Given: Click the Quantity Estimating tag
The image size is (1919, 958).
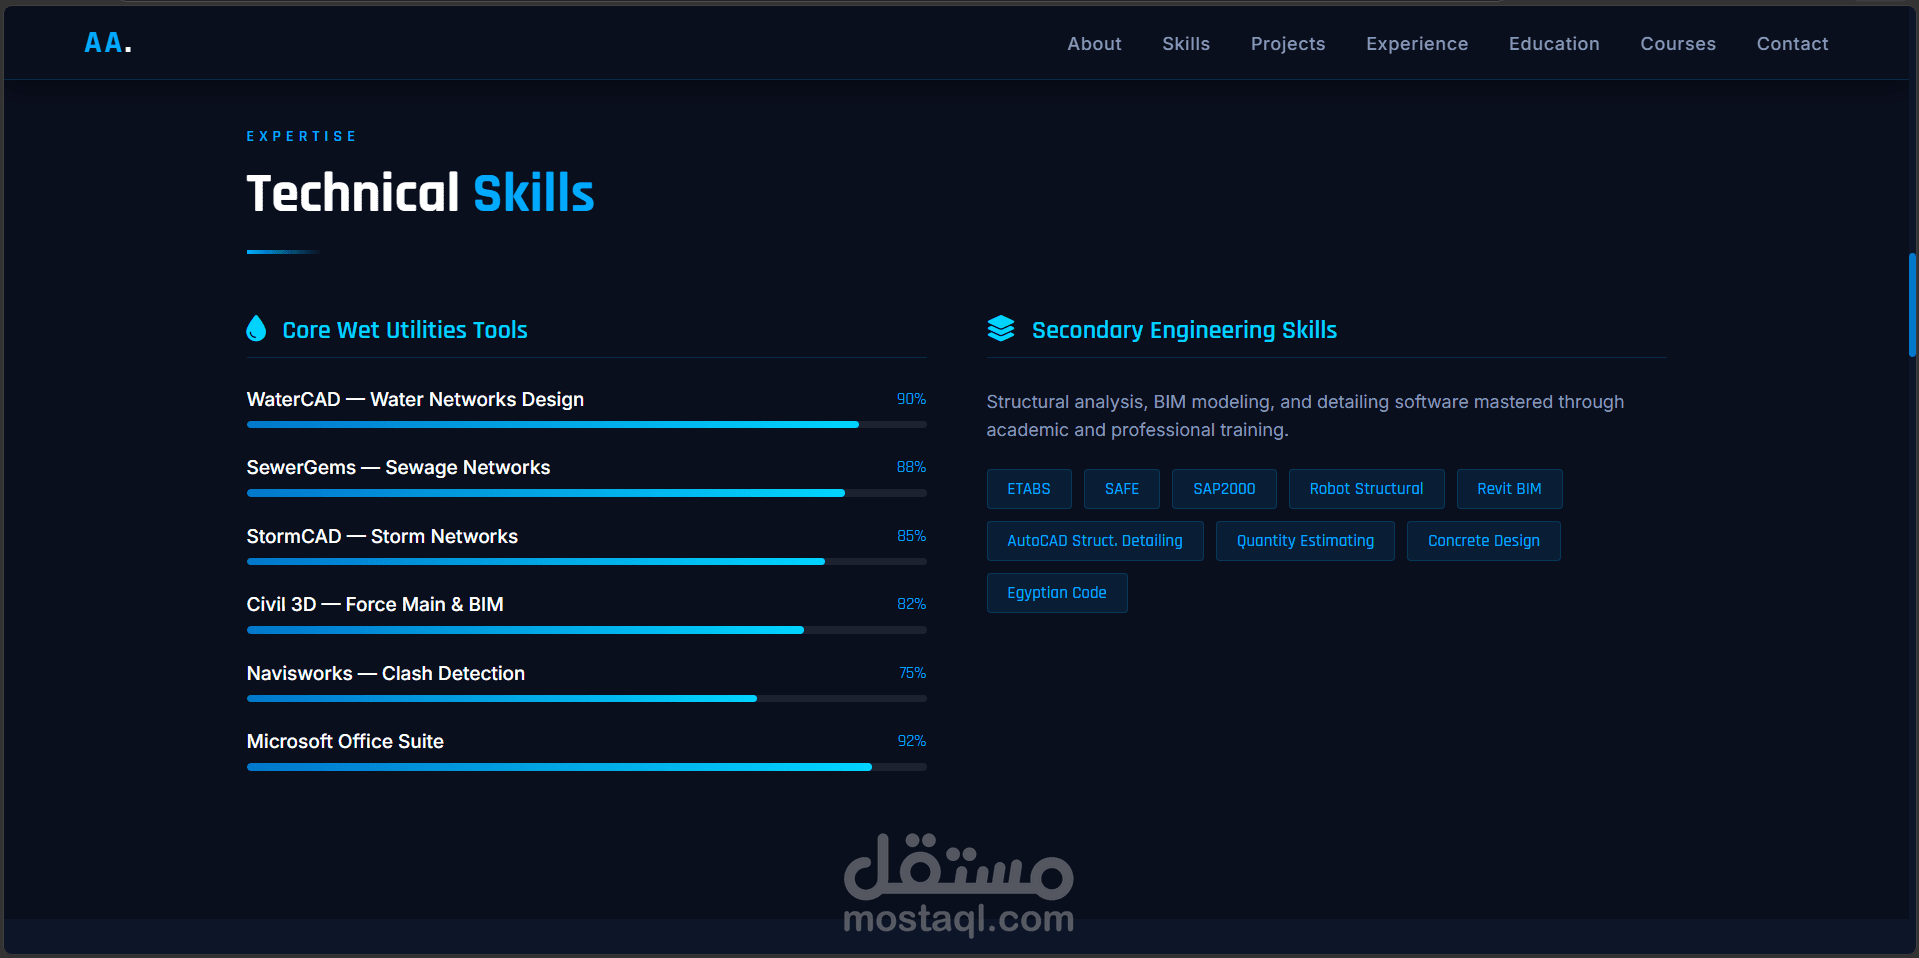Looking at the screenshot, I should coord(1305,541).
